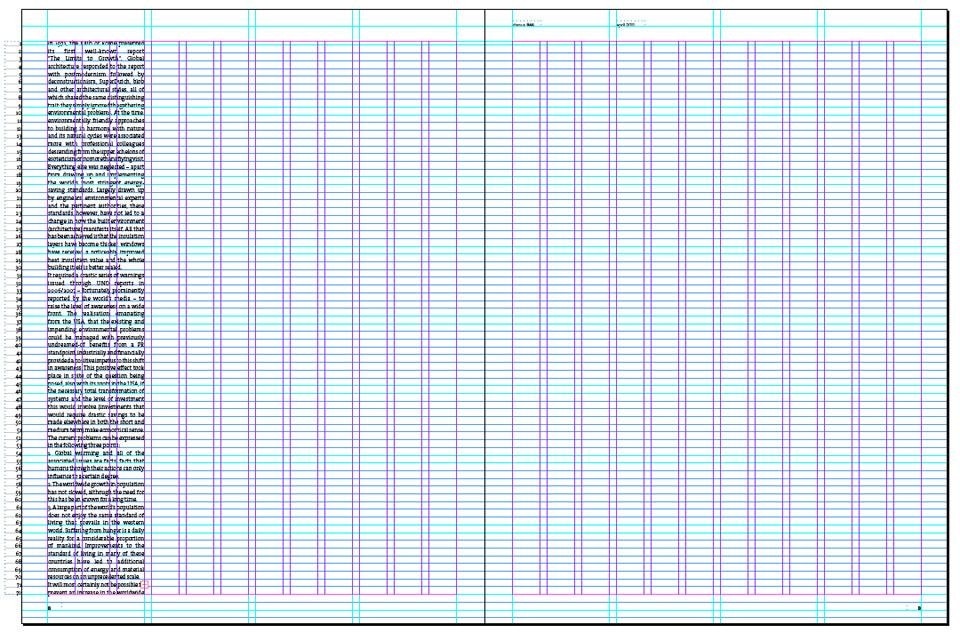Click the red overset text marker
This screenshot has width=960, height=633.
point(147,584)
